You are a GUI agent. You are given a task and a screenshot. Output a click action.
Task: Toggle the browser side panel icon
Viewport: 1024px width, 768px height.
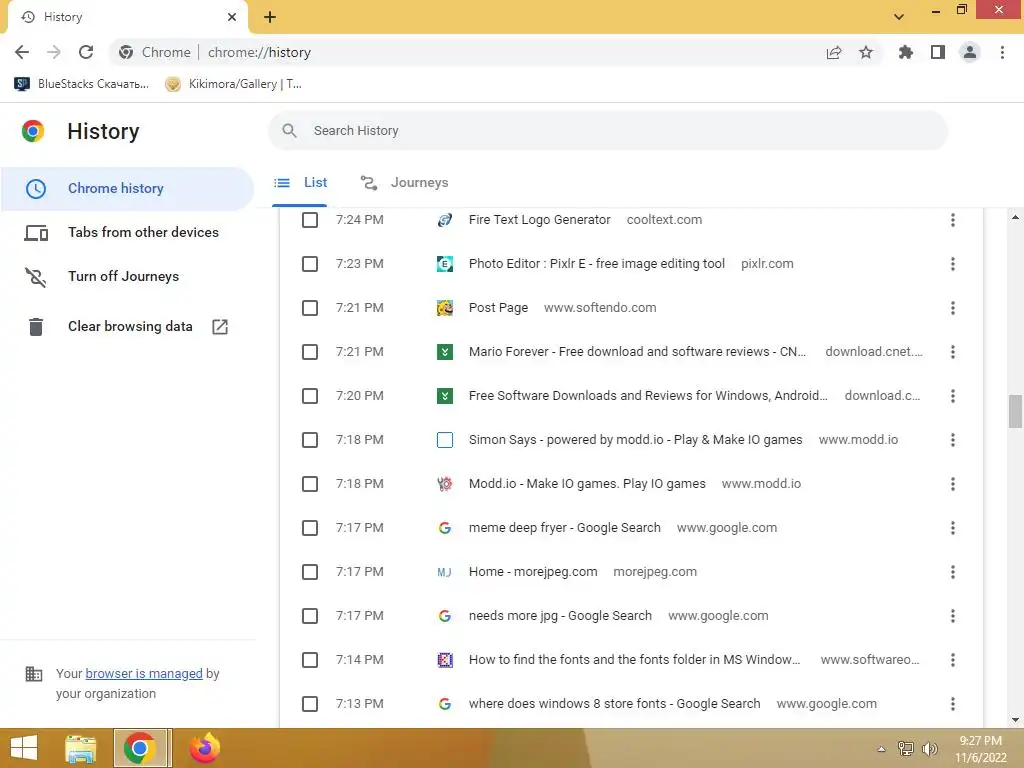coord(938,52)
